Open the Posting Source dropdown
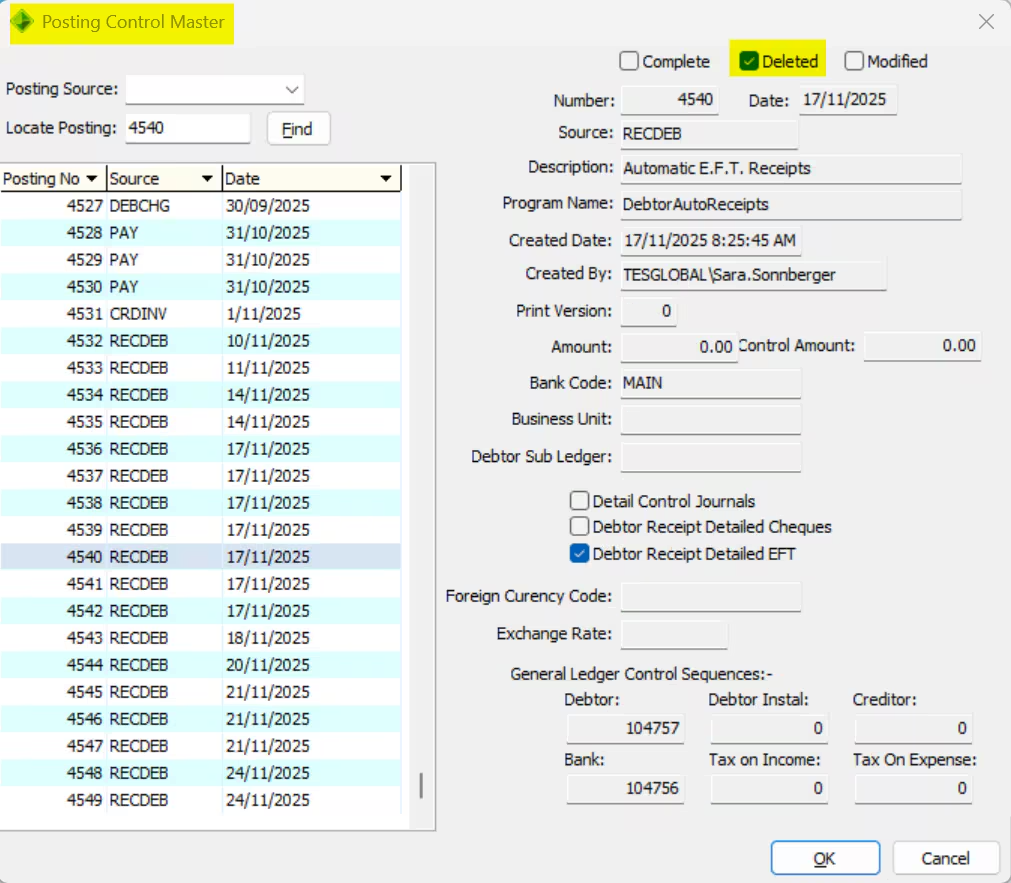 (x=292, y=90)
